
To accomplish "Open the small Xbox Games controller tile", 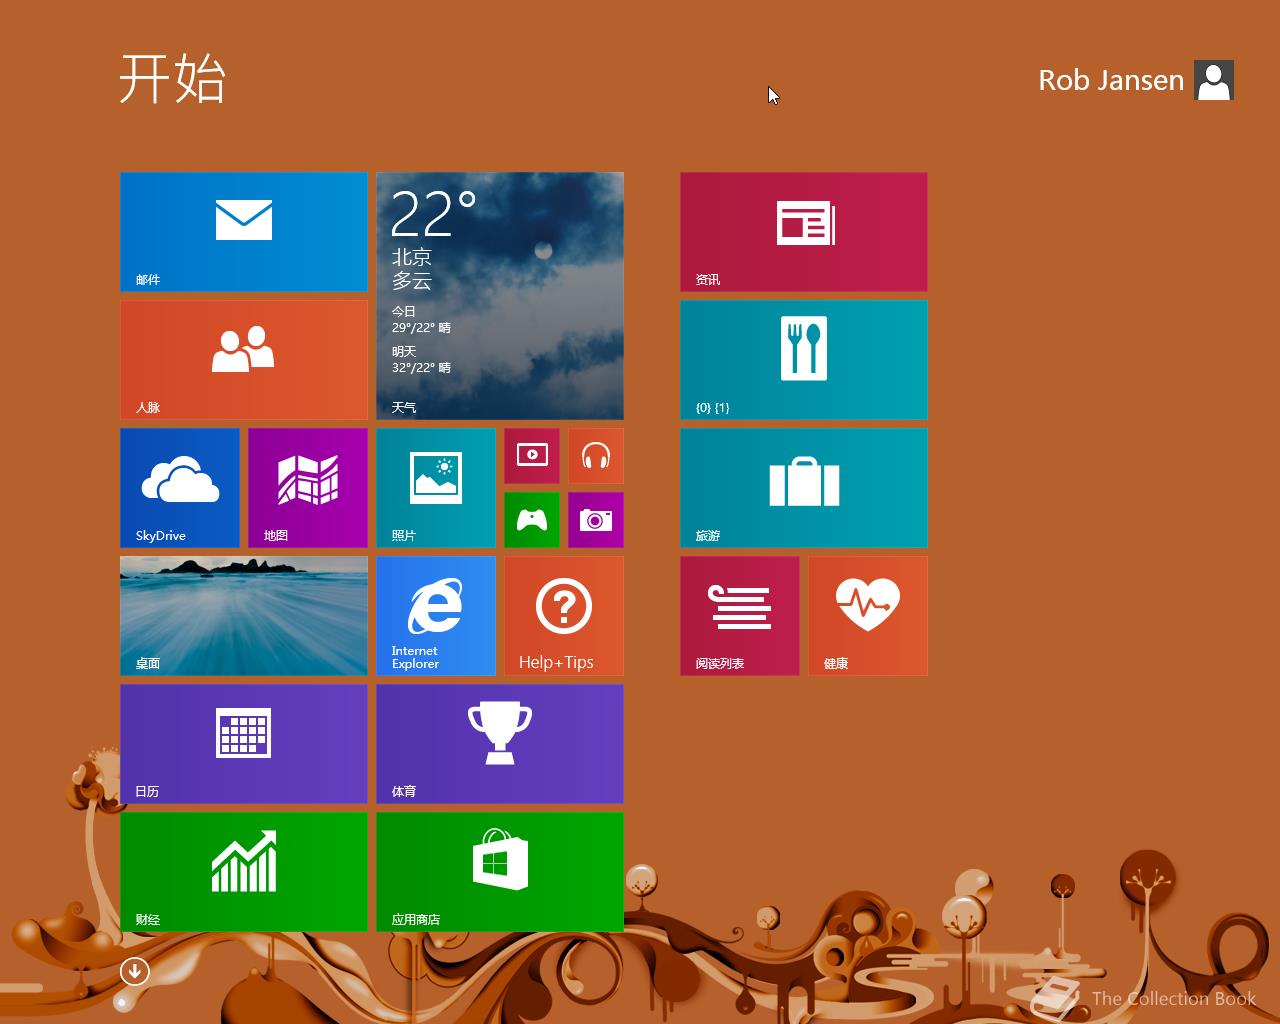I will (x=532, y=520).
